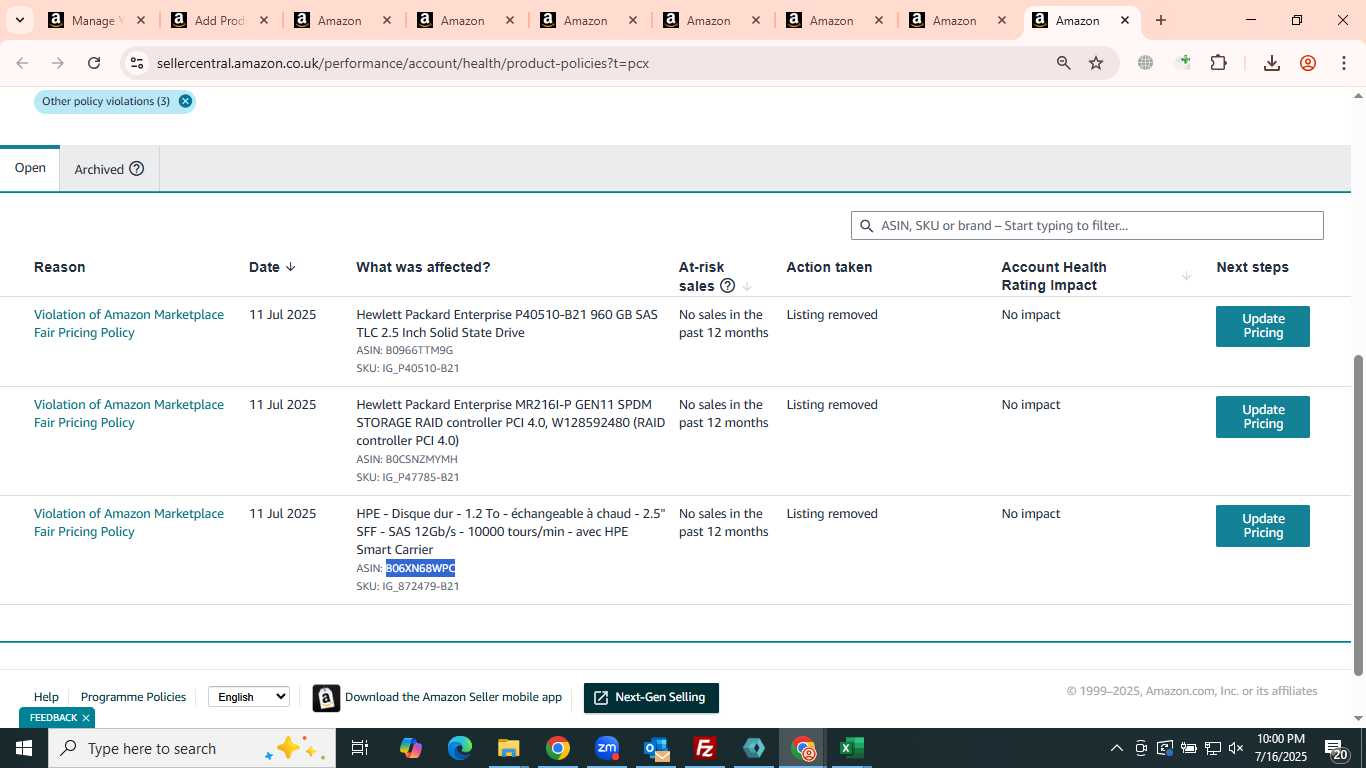Click the Next-Gen Selling button
The height and width of the screenshot is (768, 1366).
point(651,697)
